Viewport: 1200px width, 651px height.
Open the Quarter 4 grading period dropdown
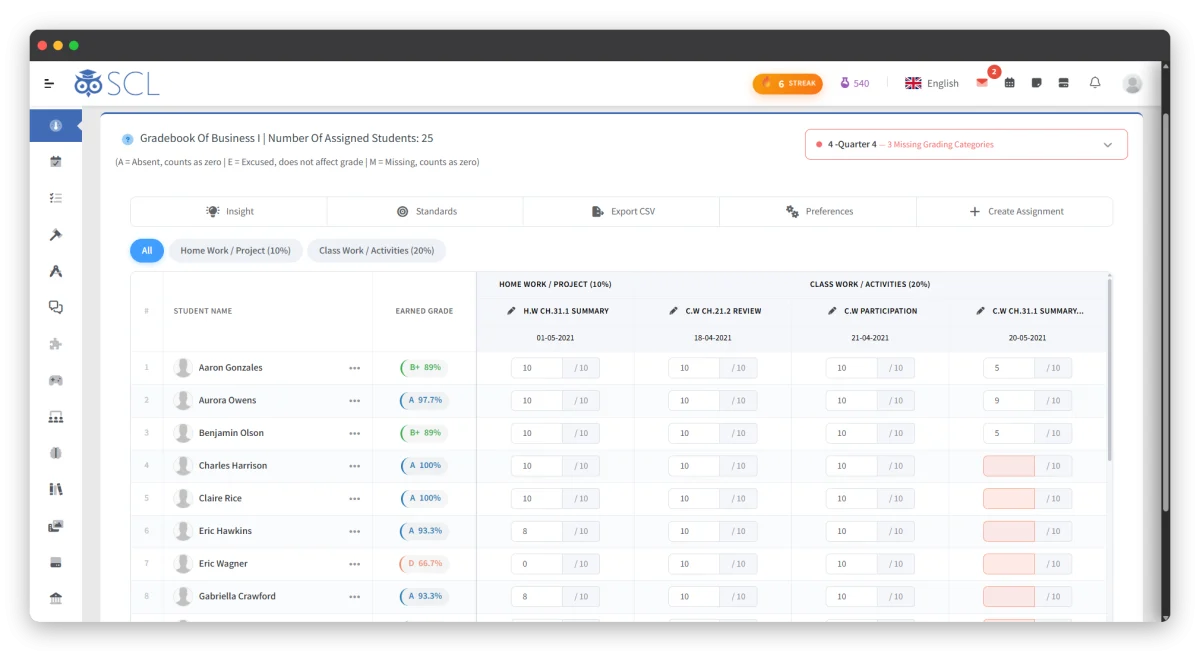[966, 144]
